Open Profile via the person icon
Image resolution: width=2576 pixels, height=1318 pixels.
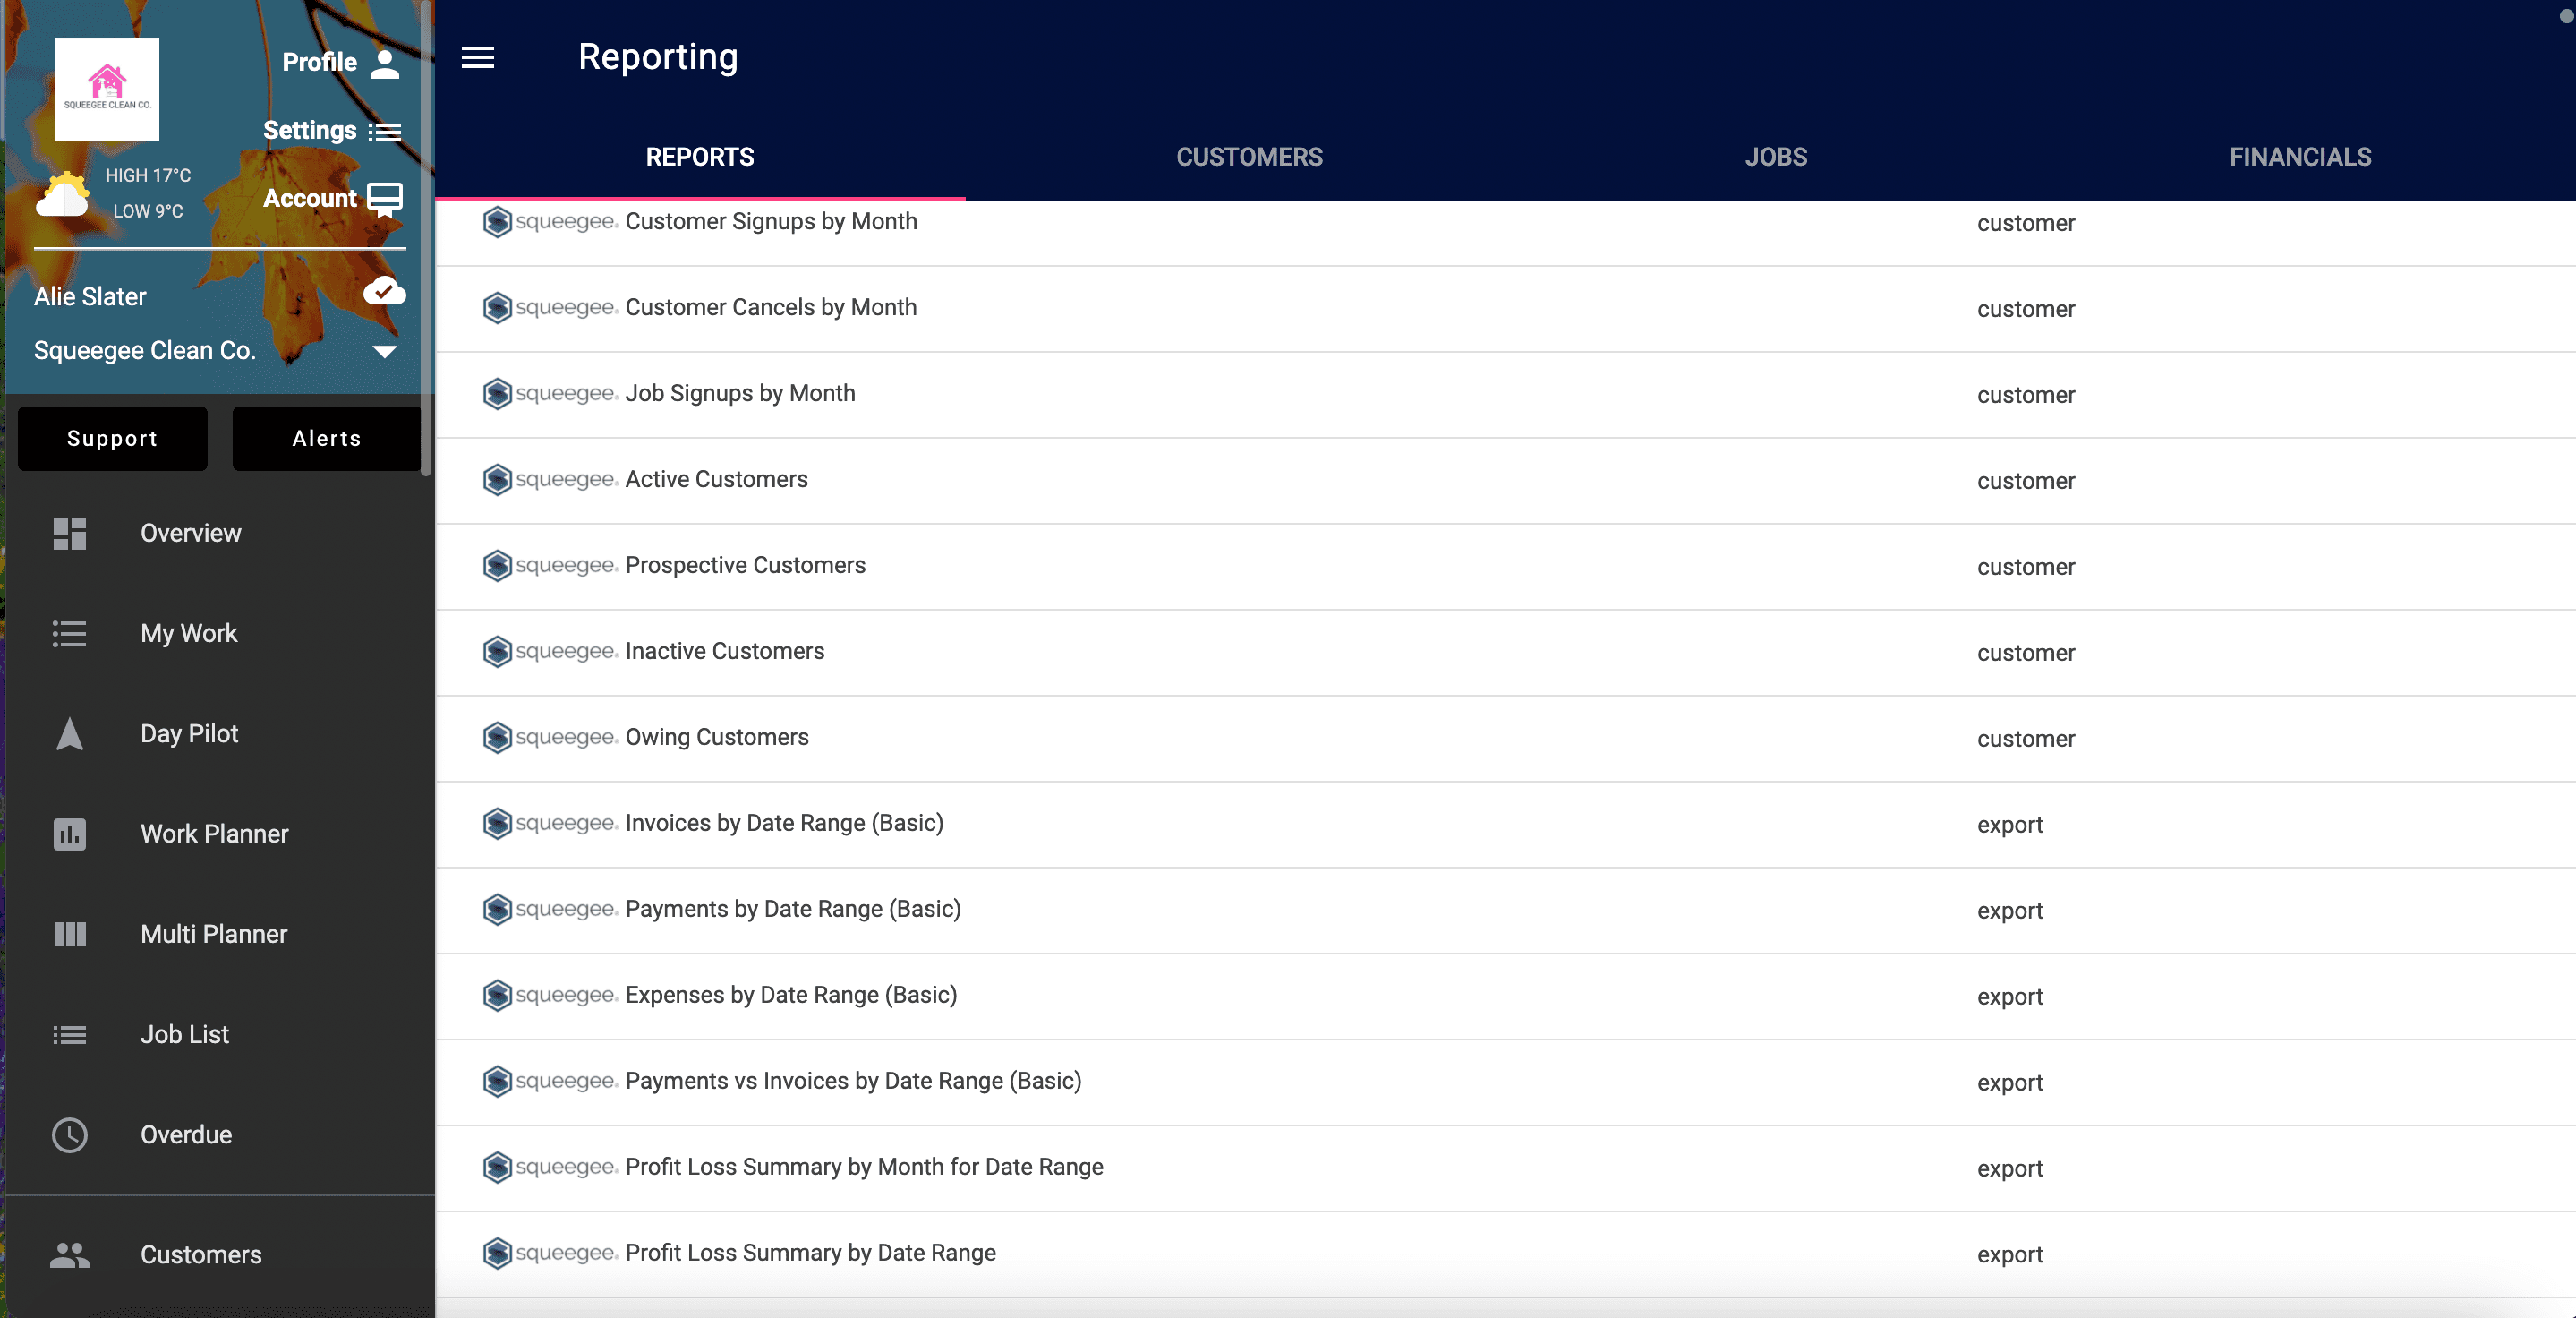(x=384, y=63)
